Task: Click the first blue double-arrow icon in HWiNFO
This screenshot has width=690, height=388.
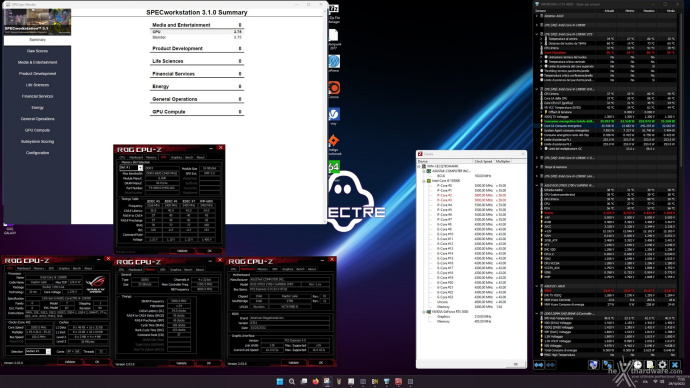Action: point(539,365)
